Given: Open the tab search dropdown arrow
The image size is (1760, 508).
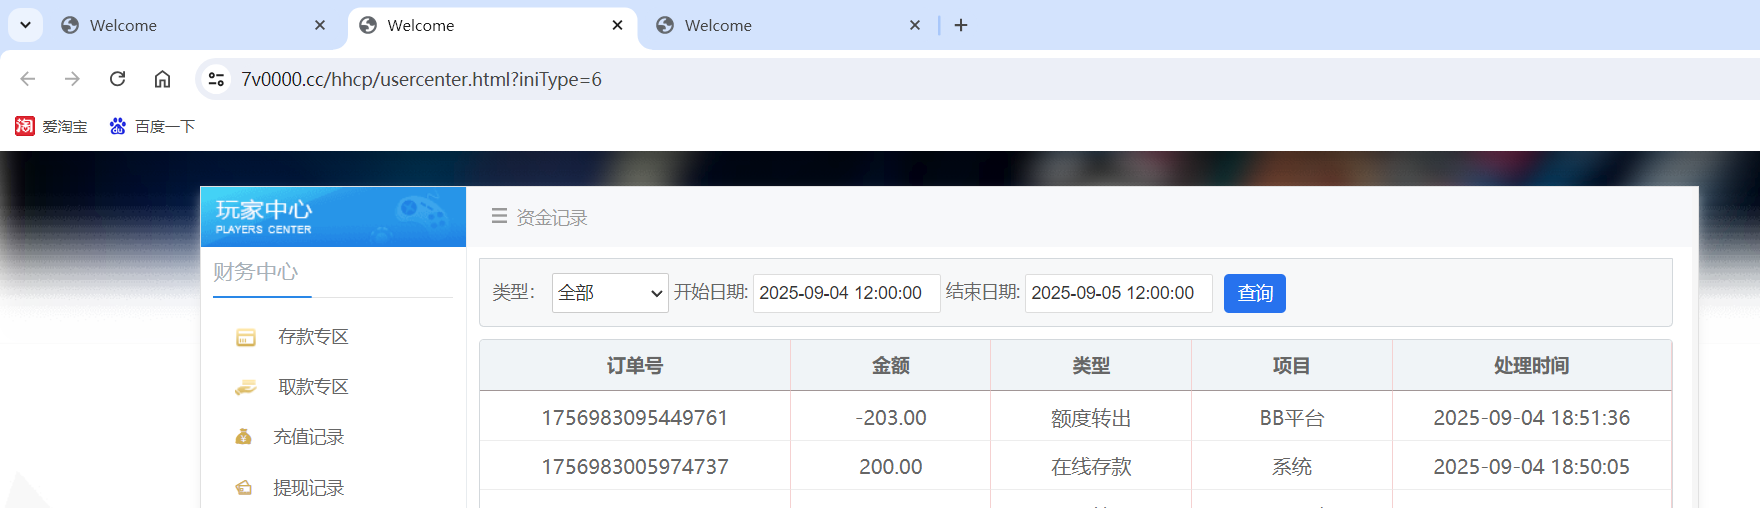Looking at the screenshot, I should click(x=26, y=25).
